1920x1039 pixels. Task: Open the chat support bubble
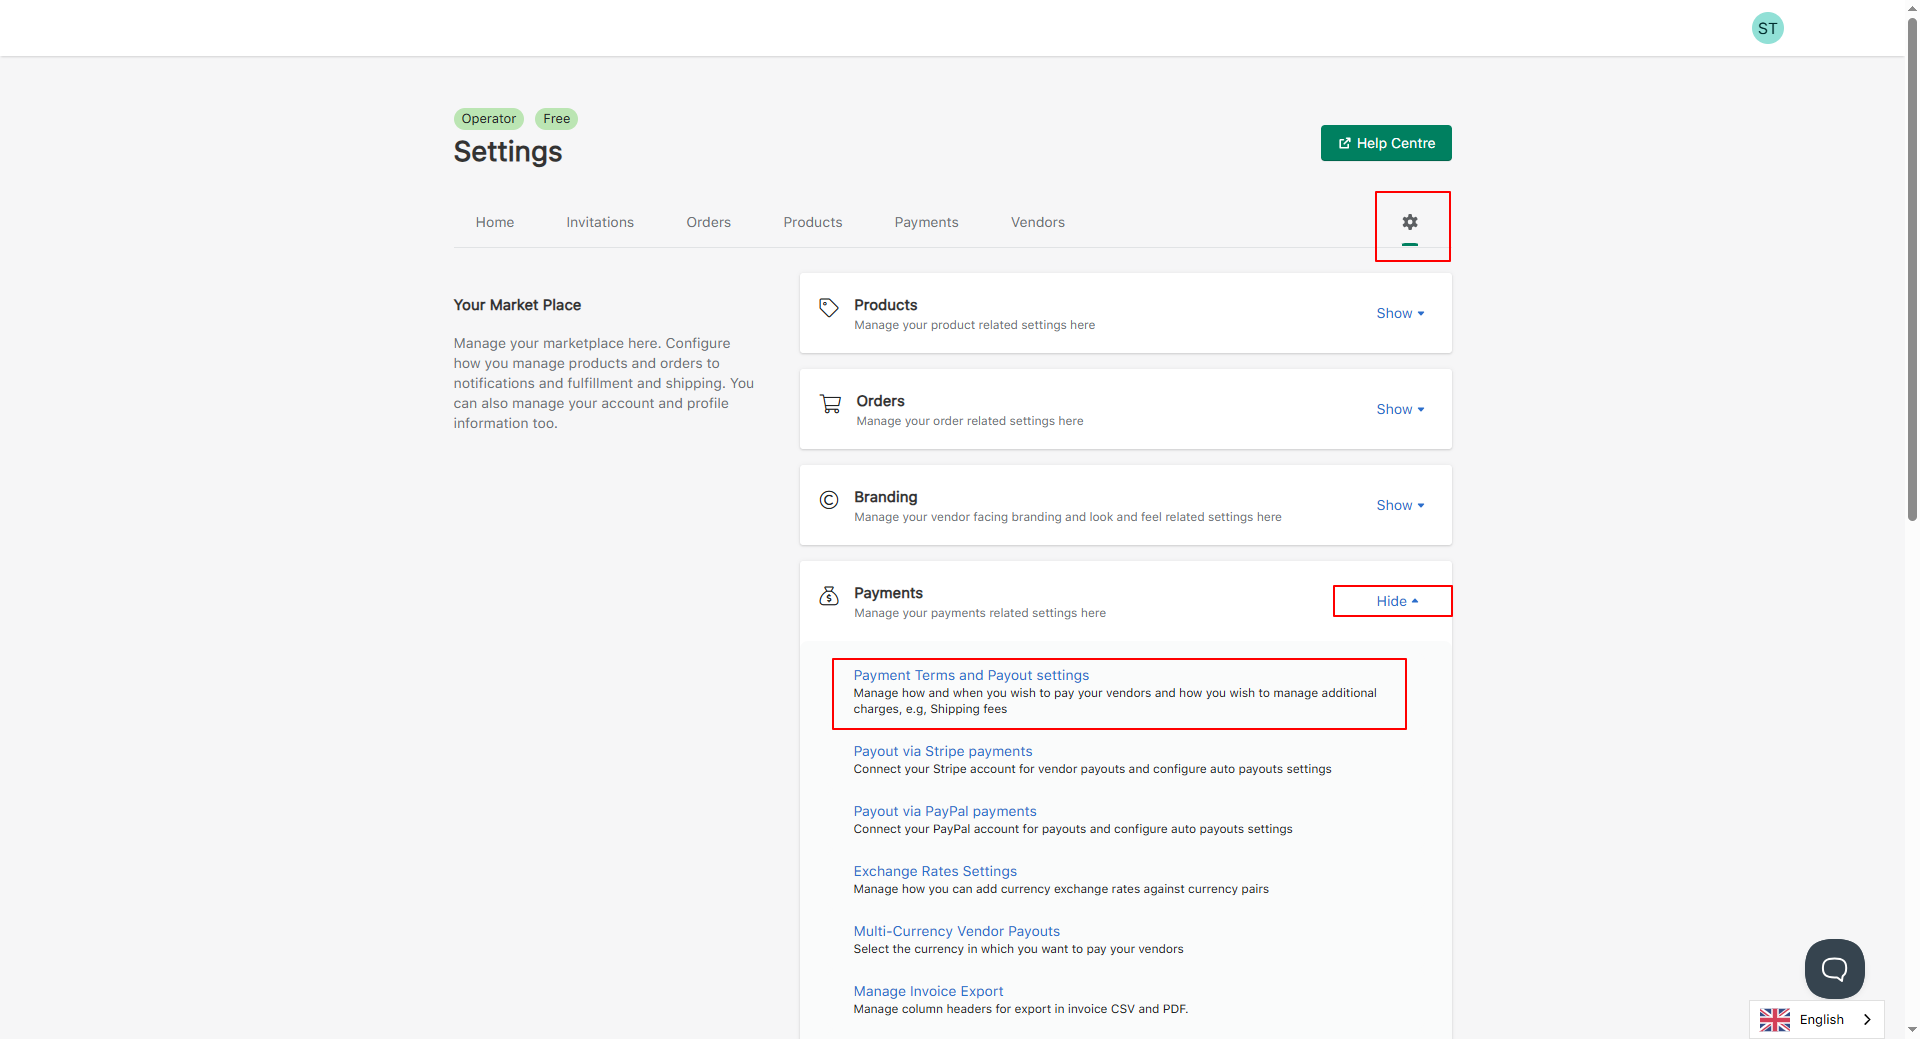pos(1834,968)
